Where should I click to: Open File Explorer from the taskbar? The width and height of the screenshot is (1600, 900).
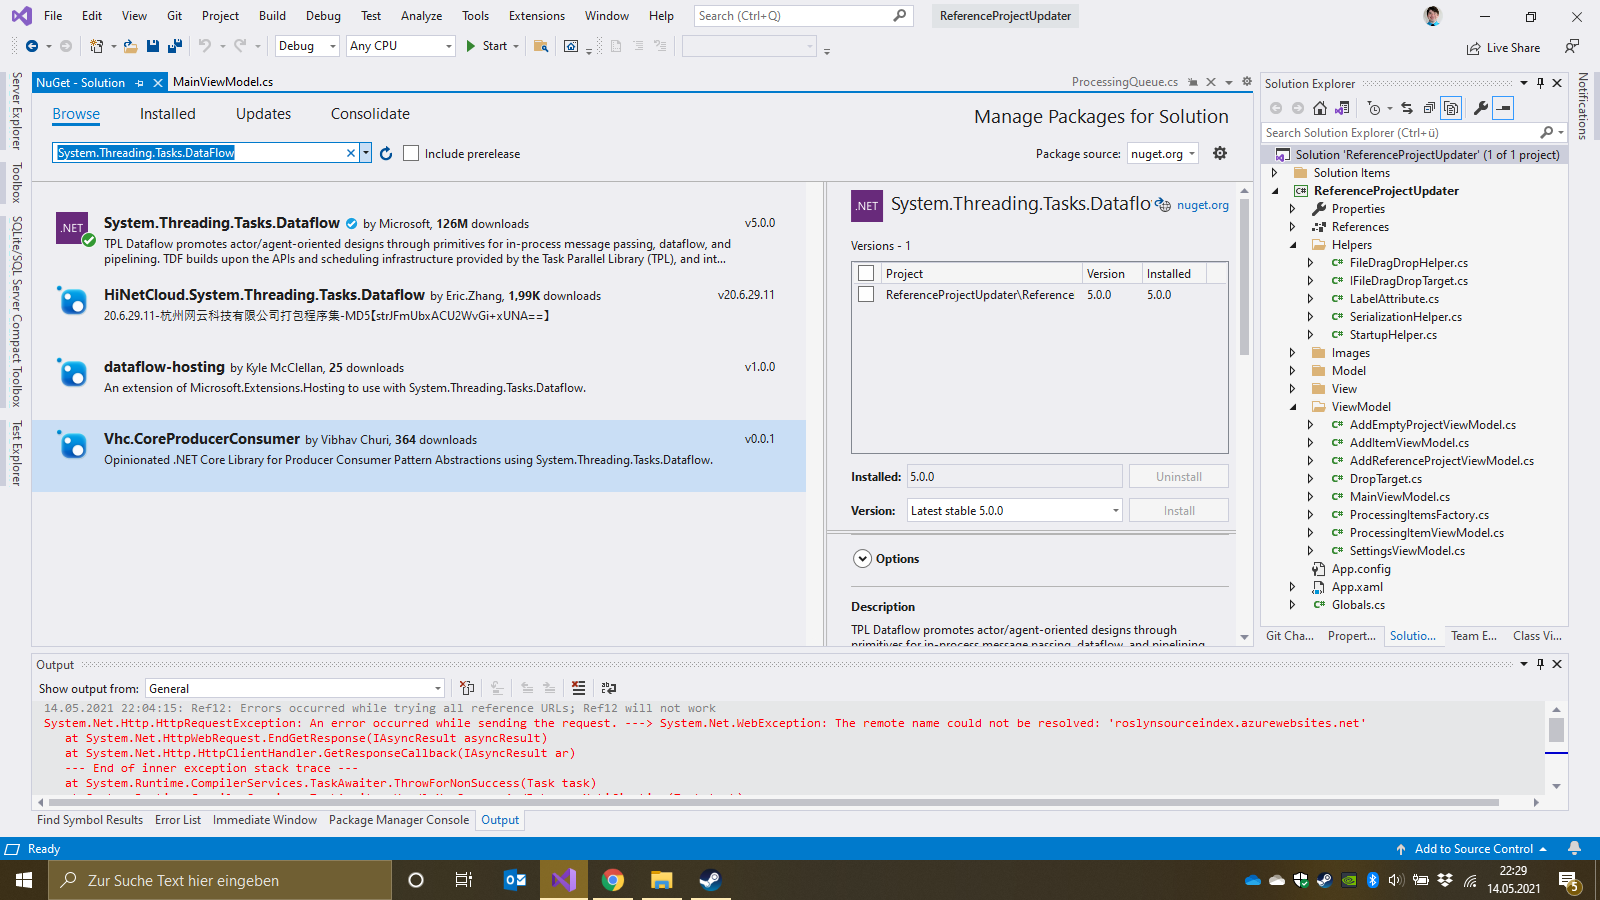(661, 880)
